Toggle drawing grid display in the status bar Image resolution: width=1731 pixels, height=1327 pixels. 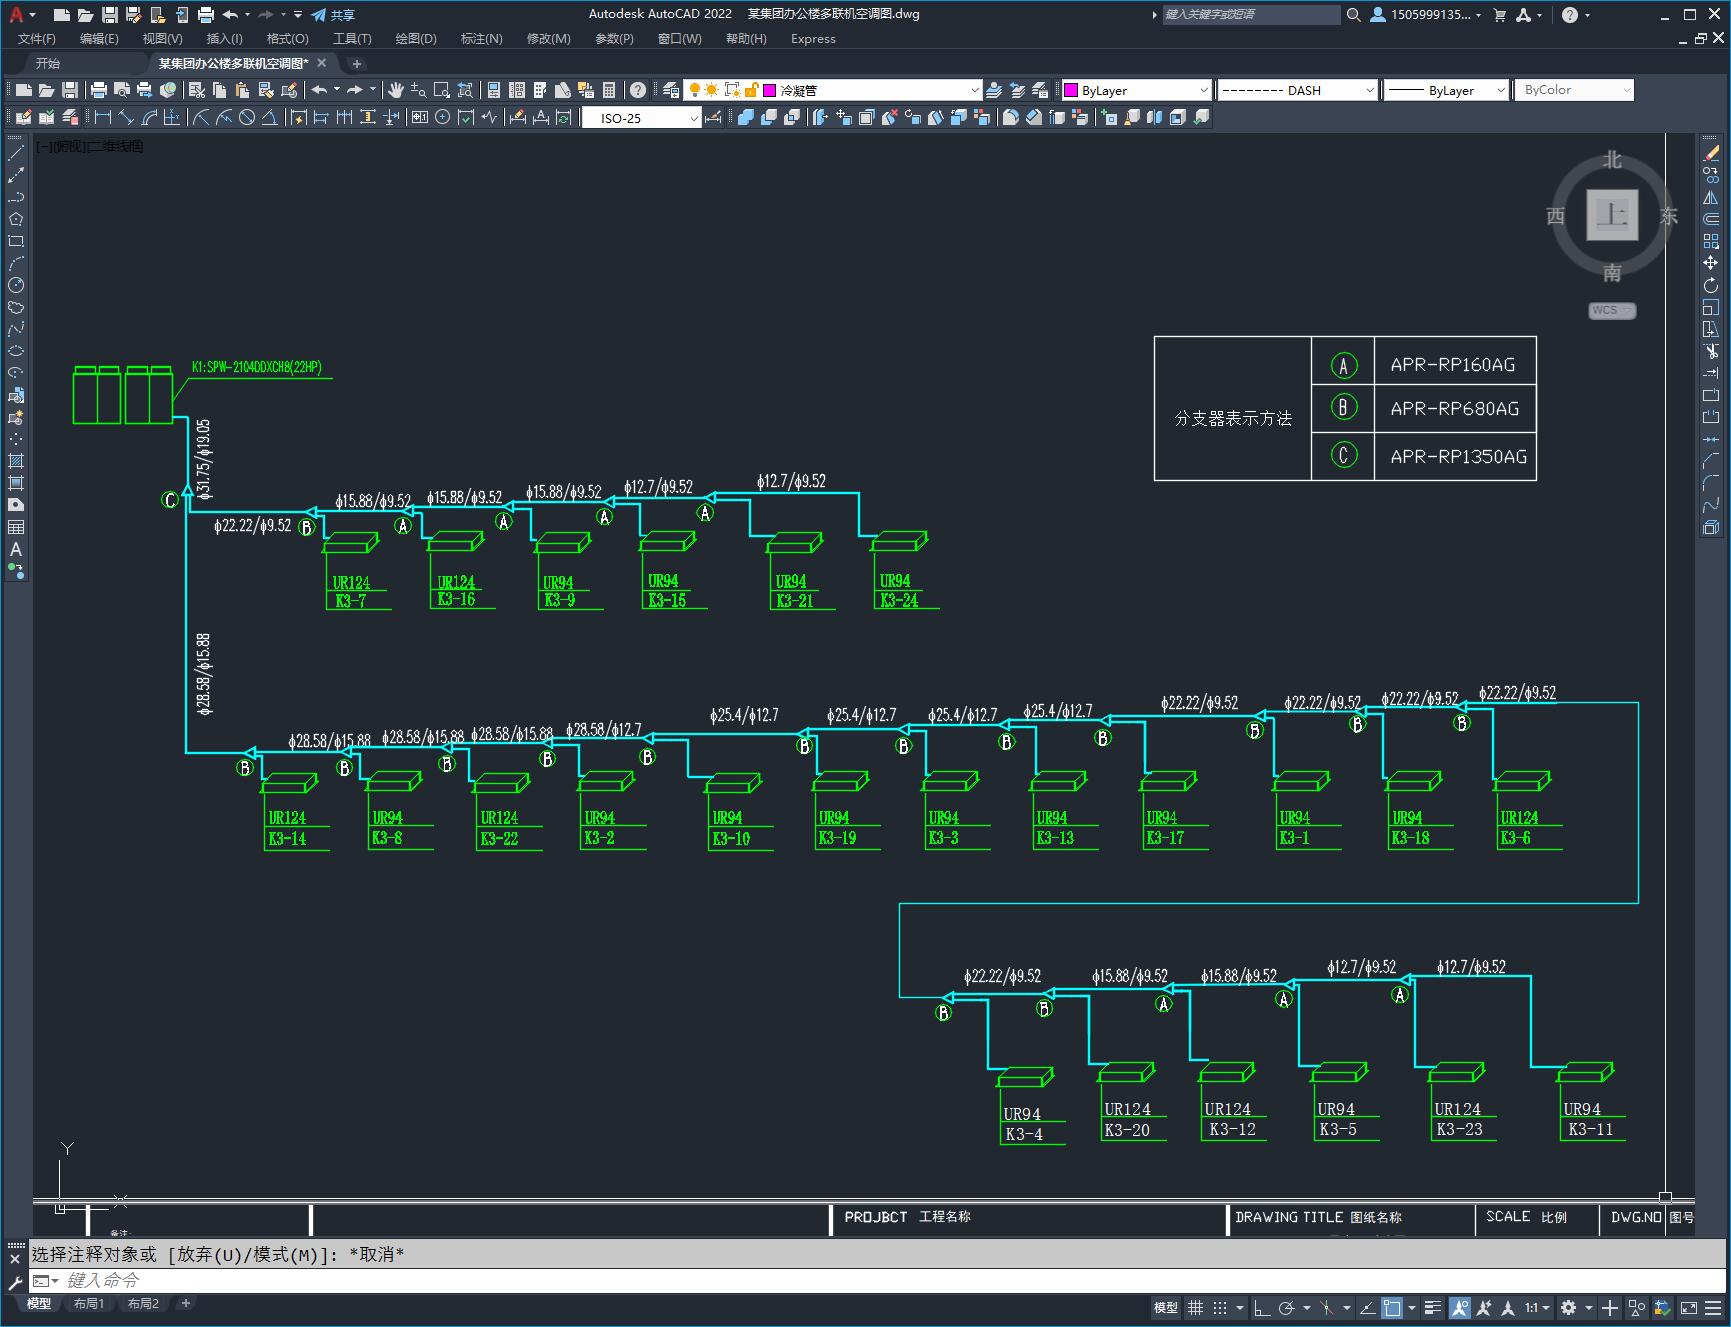point(1196,1307)
